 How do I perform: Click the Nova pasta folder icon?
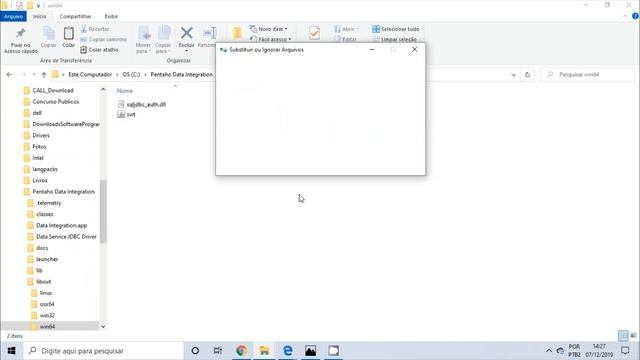click(x=237, y=33)
